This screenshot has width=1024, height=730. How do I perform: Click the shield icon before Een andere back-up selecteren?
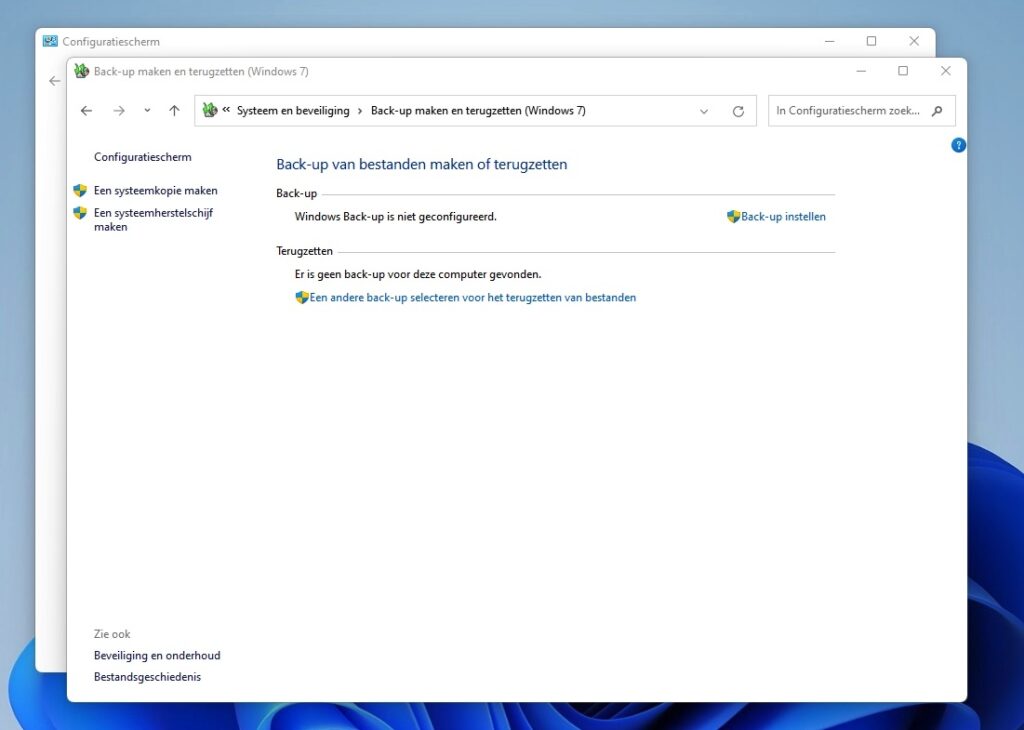pos(302,298)
